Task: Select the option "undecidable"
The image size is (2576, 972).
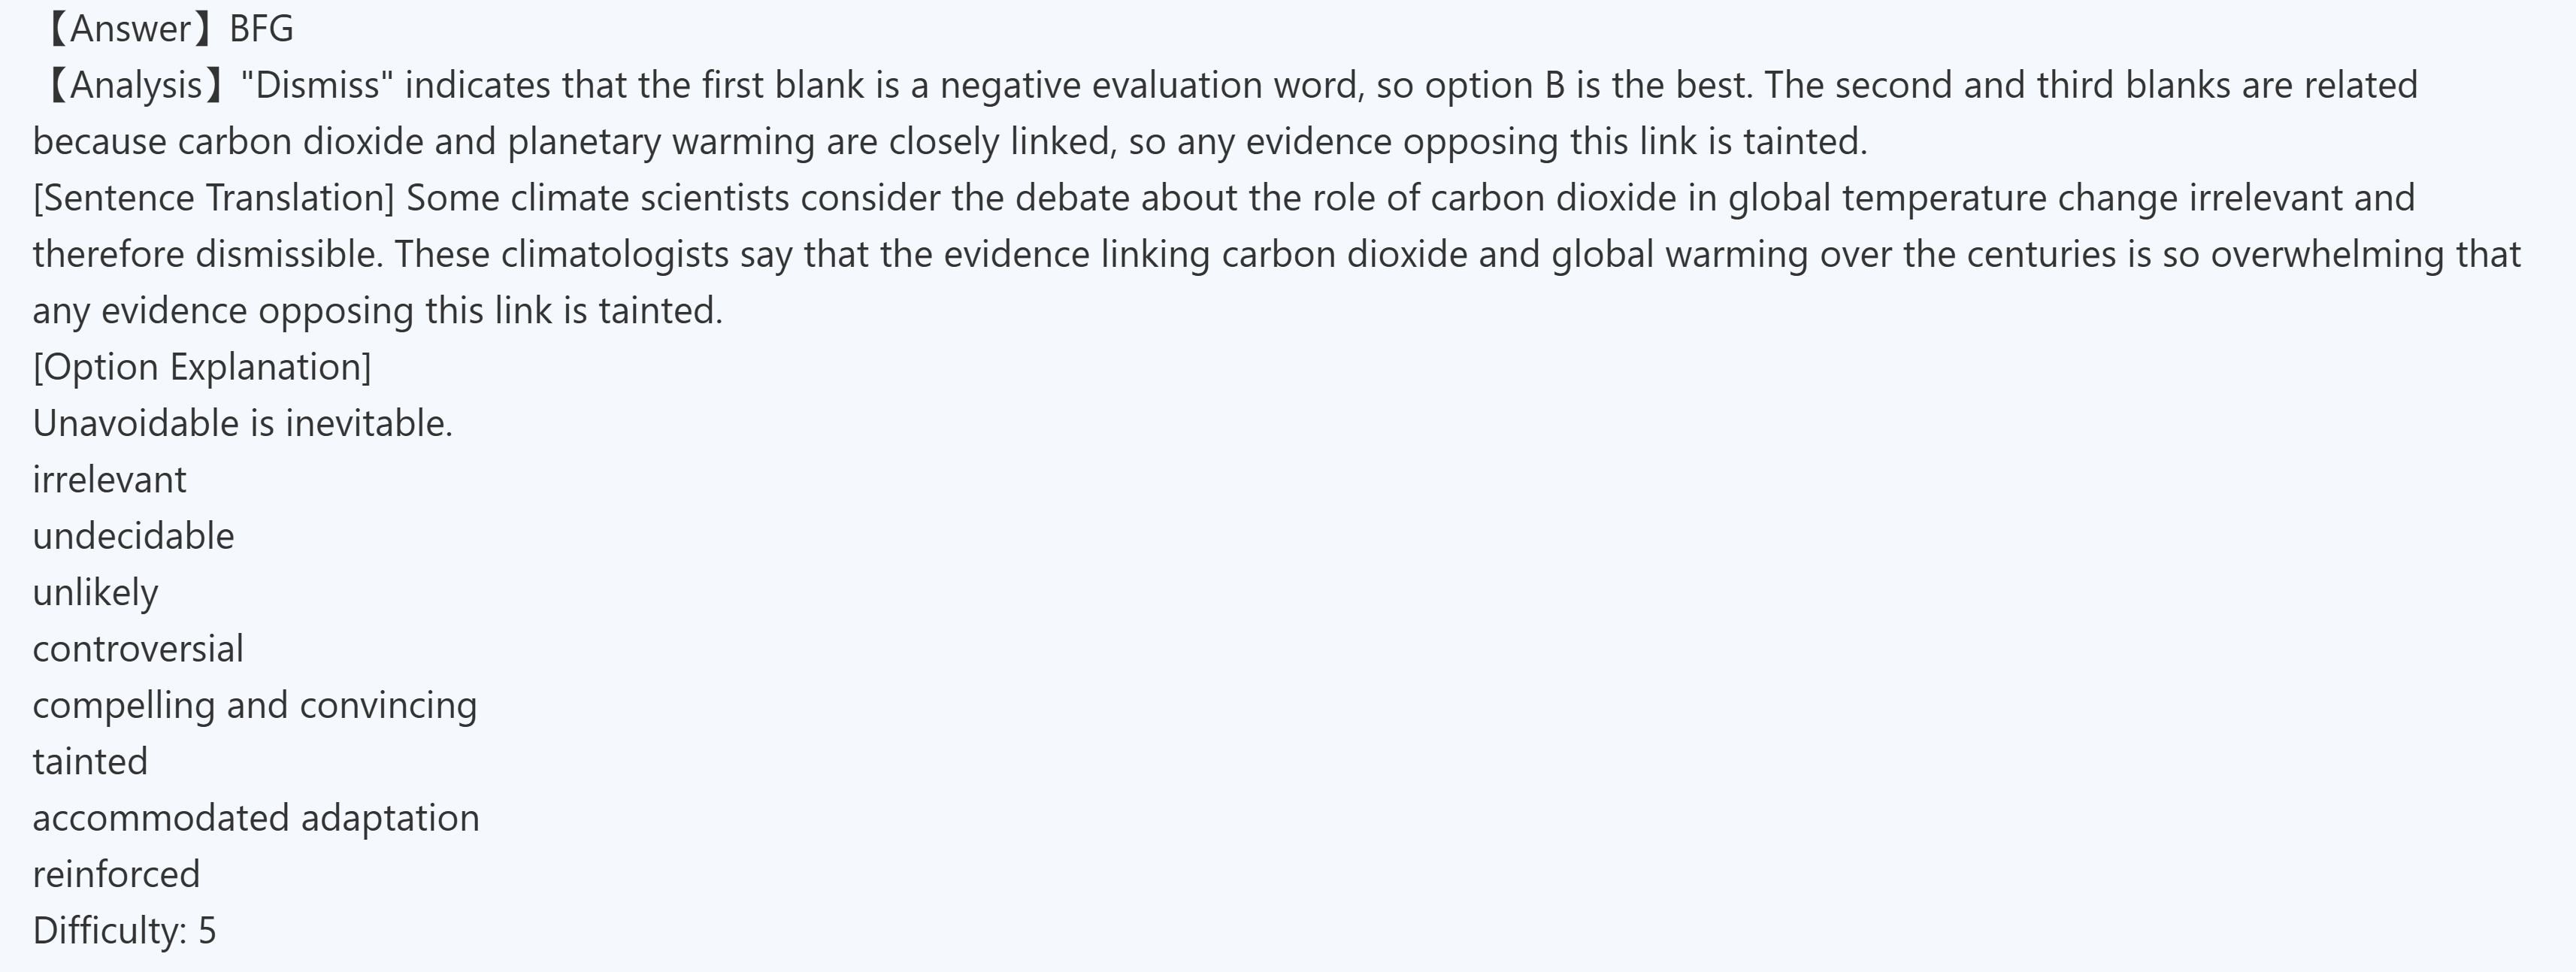Action: coord(134,537)
